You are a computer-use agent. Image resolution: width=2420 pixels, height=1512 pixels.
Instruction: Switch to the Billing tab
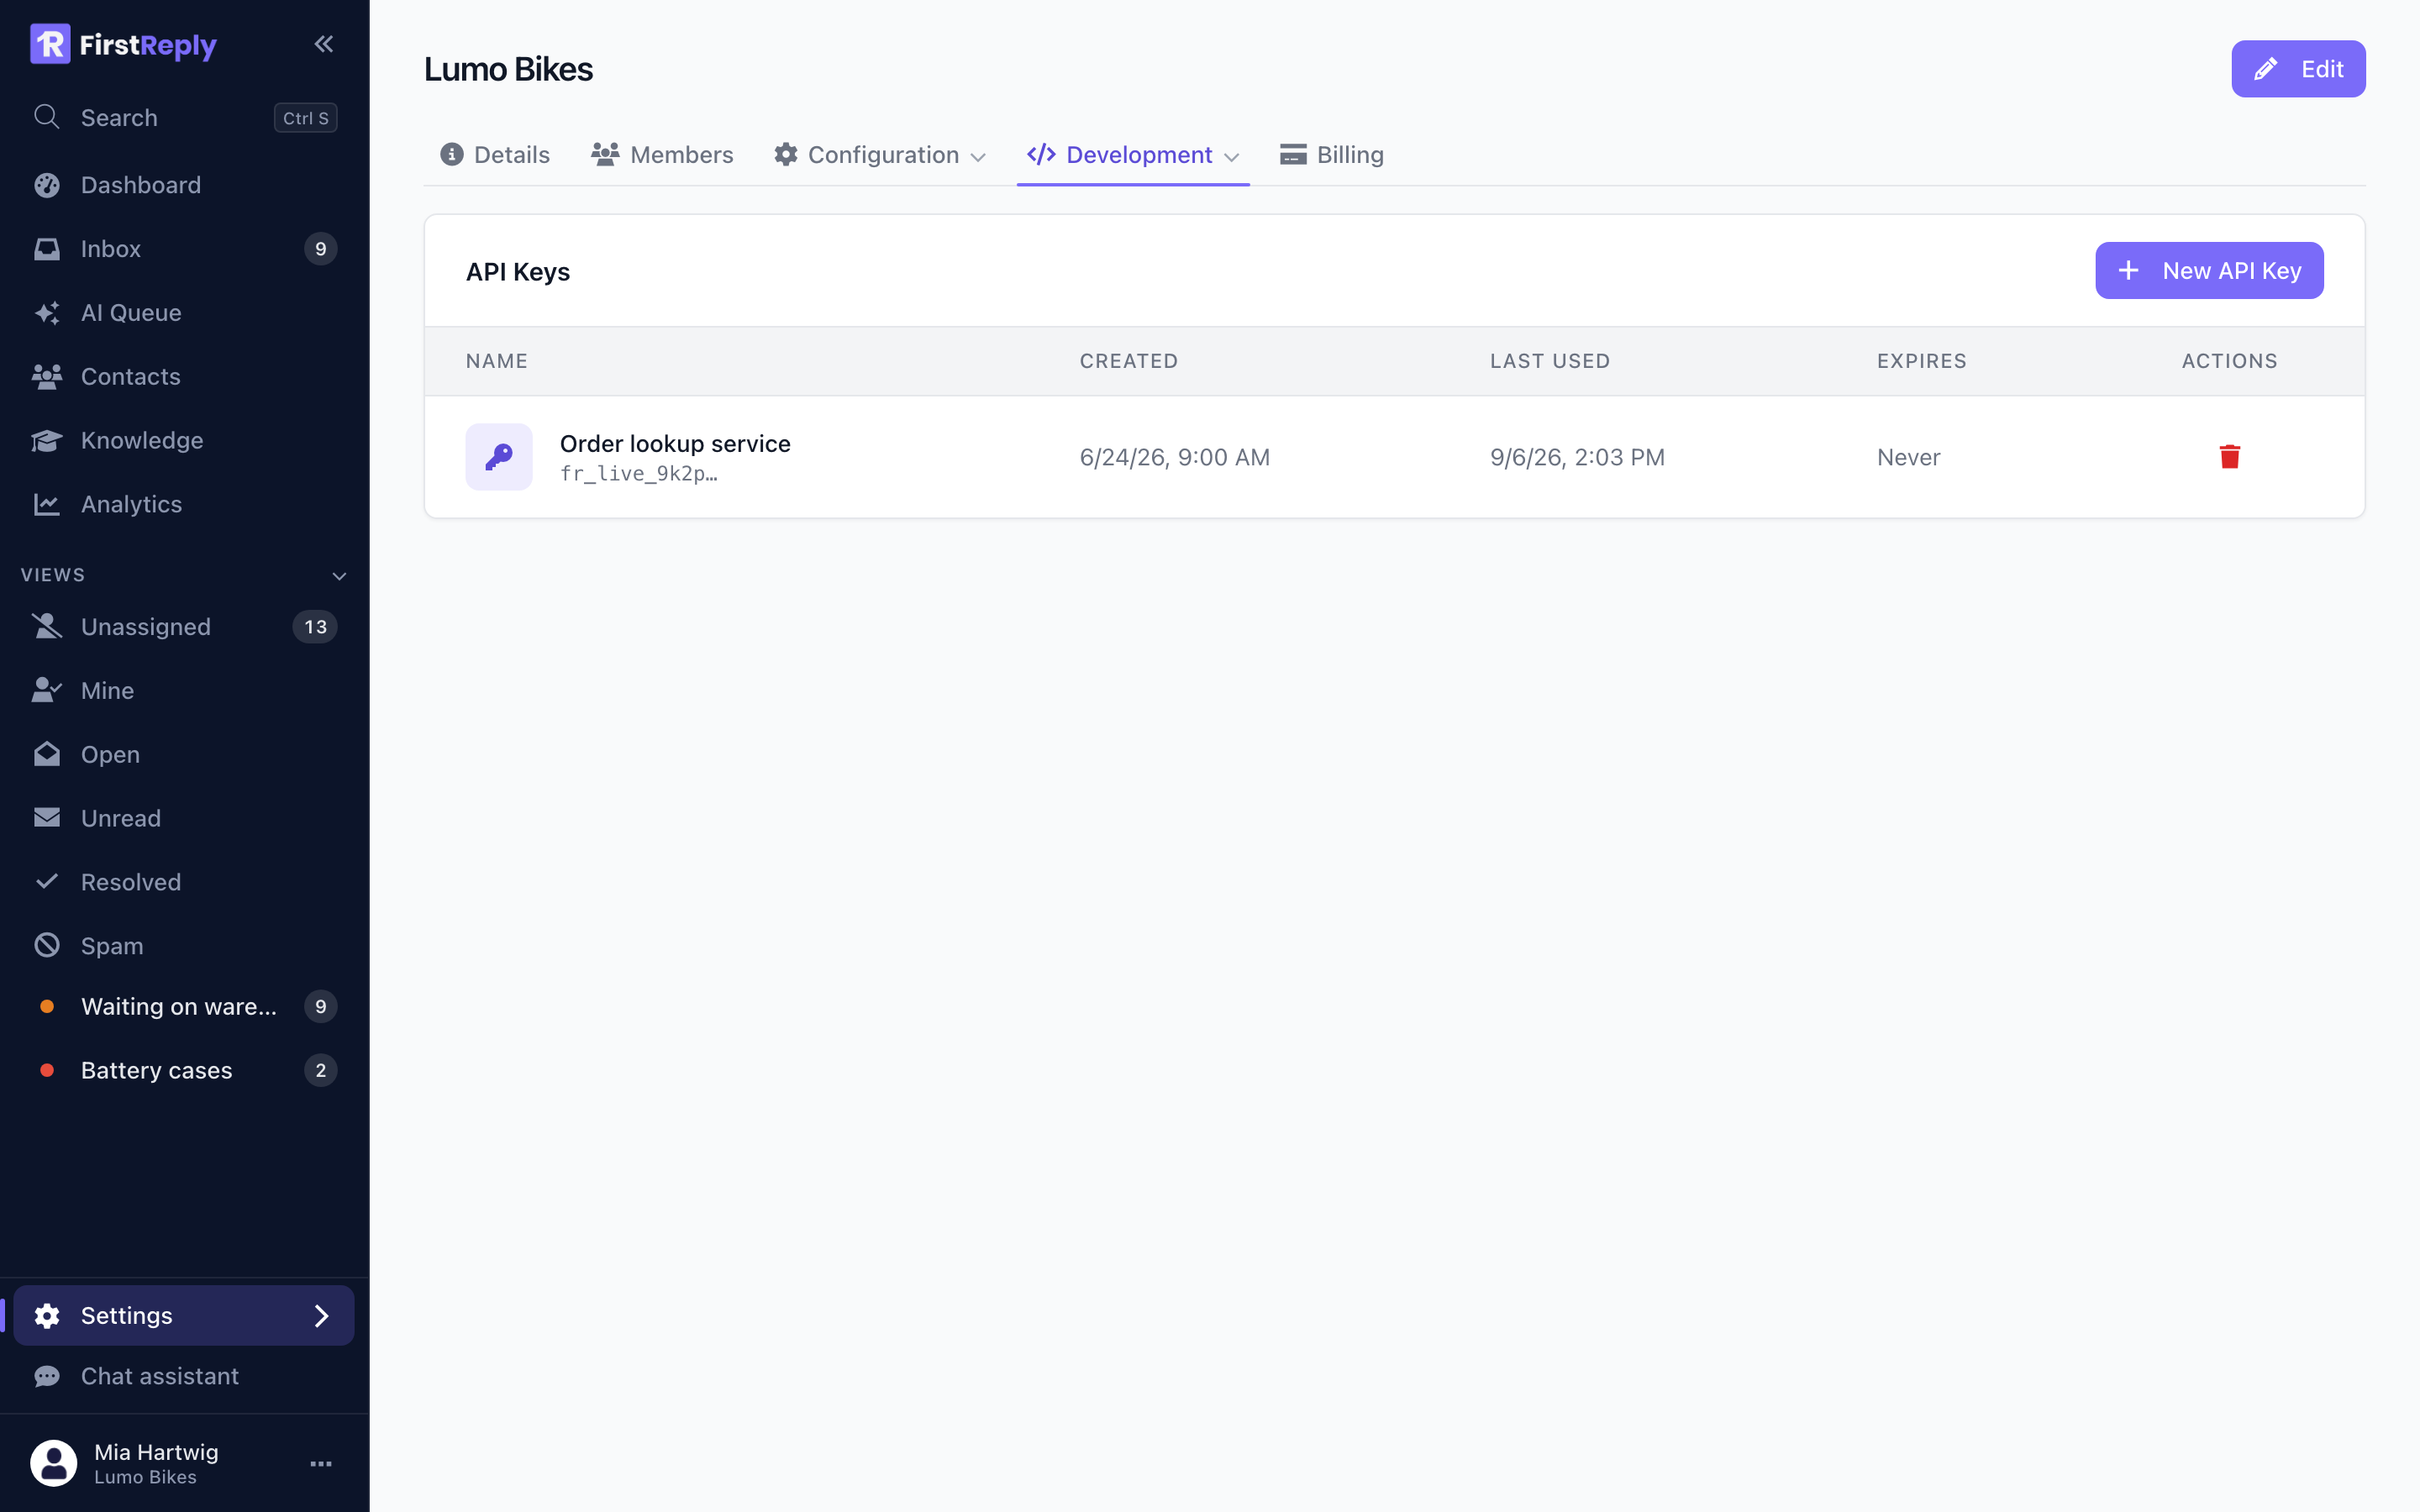click(1332, 155)
